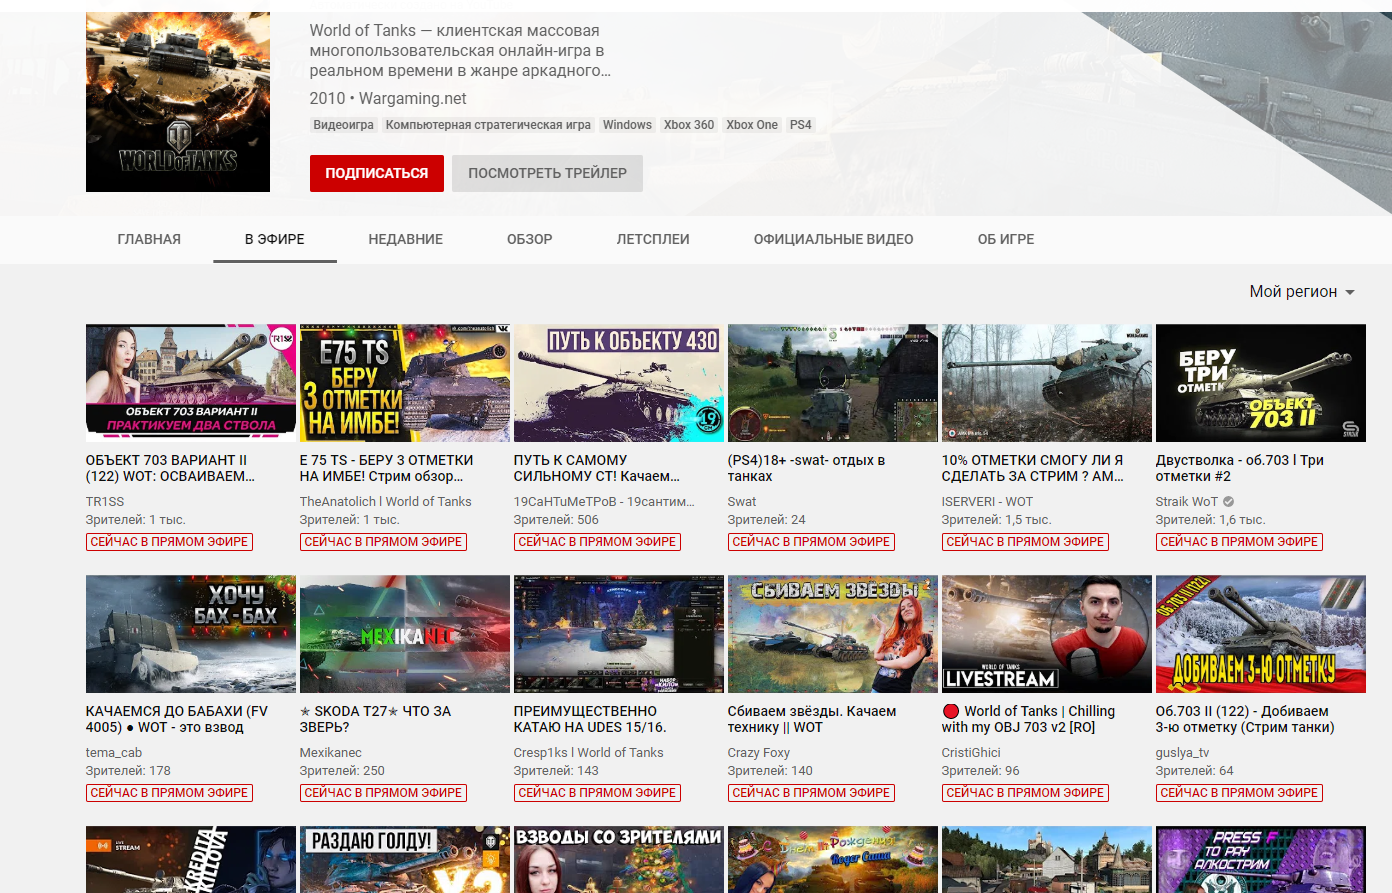Screen dimensions: 1392x893
Task: Switch to the Главная tab
Action: (x=149, y=240)
